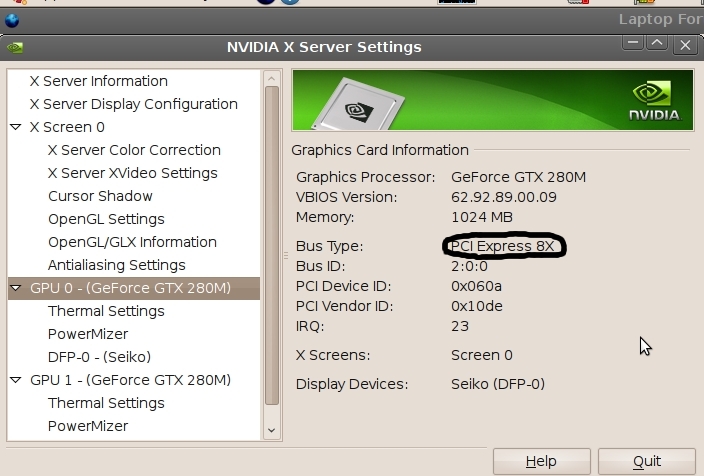Image resolution: width=704 pixels, height=476 pixels.
Task: Open X Server Color Correction
Action: [134, 150]
